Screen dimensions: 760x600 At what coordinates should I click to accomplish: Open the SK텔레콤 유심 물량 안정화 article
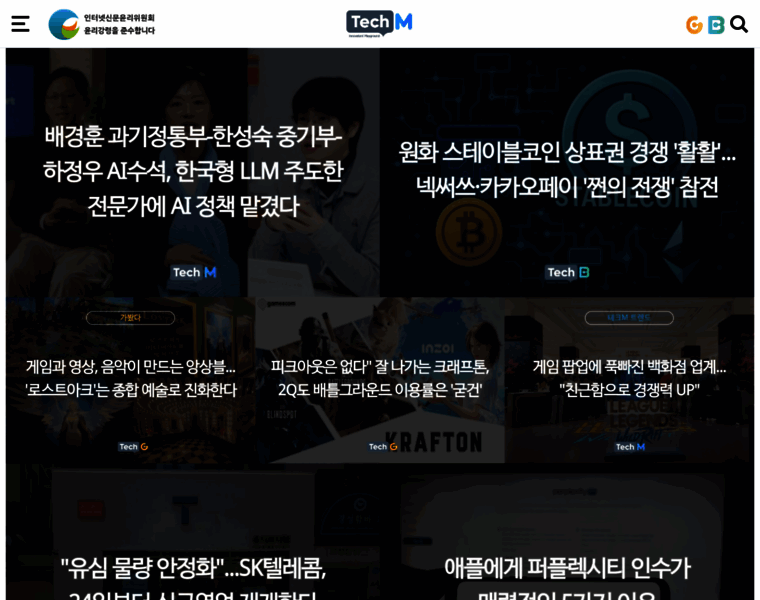[x=193, y=578]
